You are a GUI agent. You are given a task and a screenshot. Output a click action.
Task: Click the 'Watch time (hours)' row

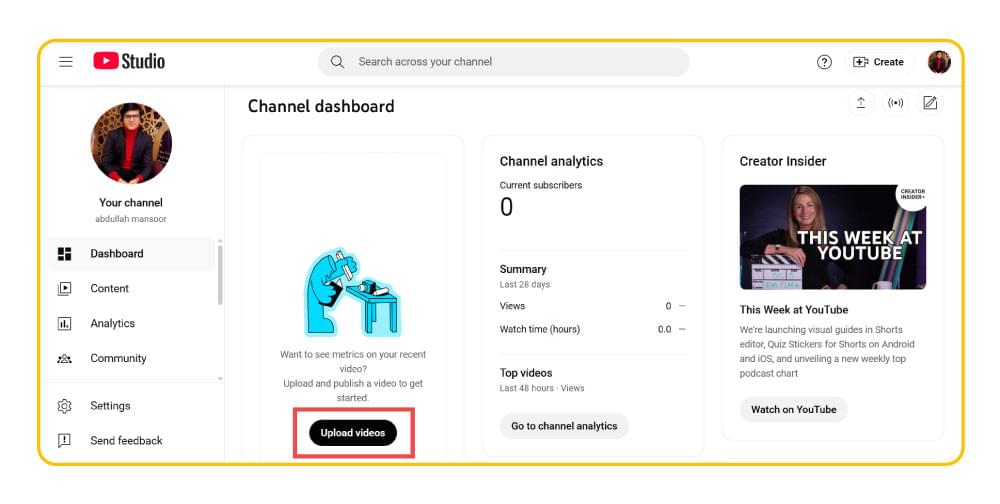point(593,329)
